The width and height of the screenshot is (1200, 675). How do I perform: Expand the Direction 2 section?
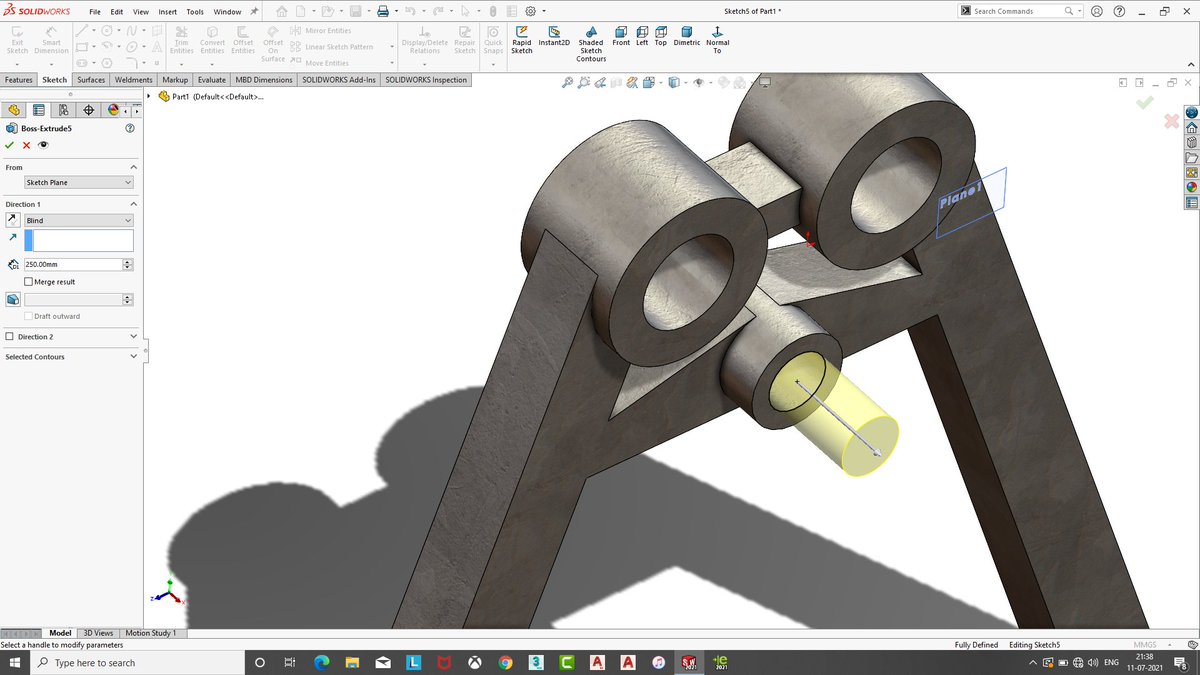point(134,337)
